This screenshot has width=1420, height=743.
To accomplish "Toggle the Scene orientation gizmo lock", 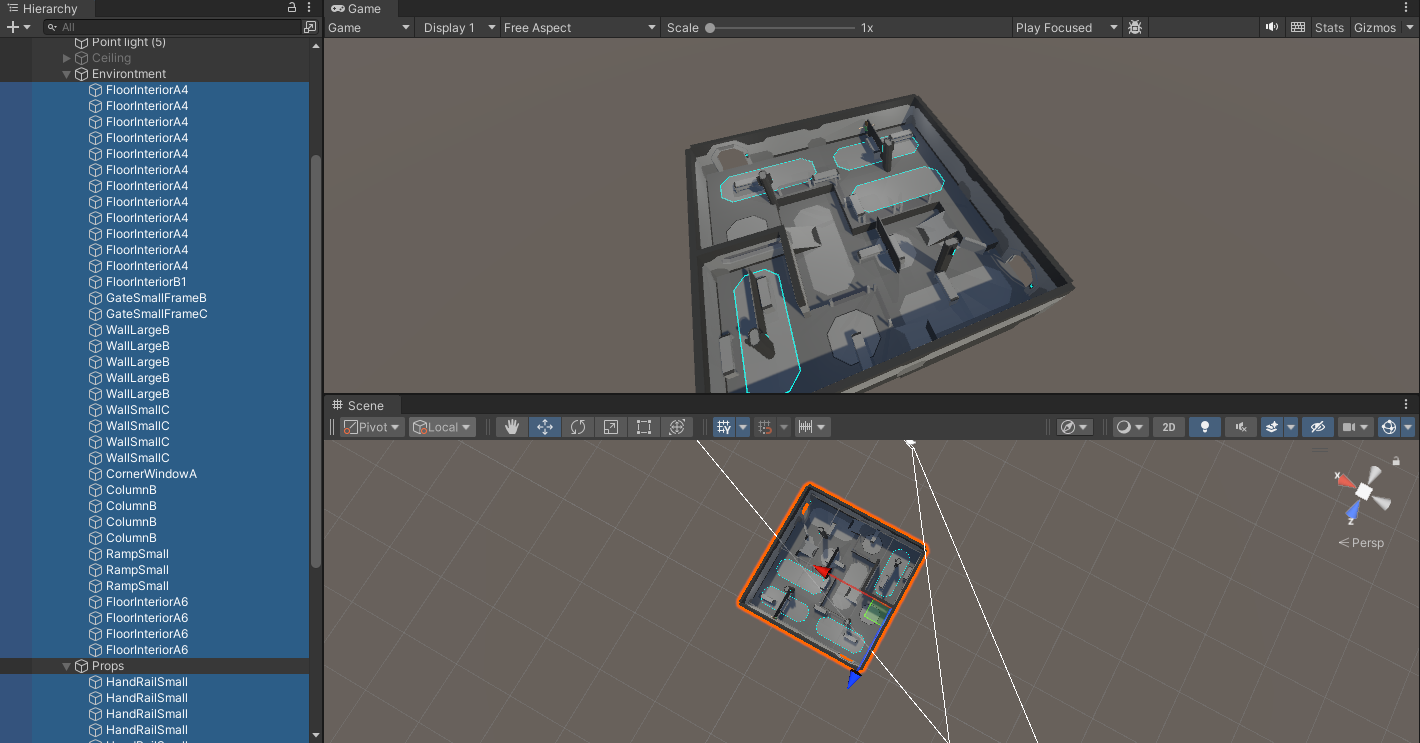I will tap(1396, 462).
